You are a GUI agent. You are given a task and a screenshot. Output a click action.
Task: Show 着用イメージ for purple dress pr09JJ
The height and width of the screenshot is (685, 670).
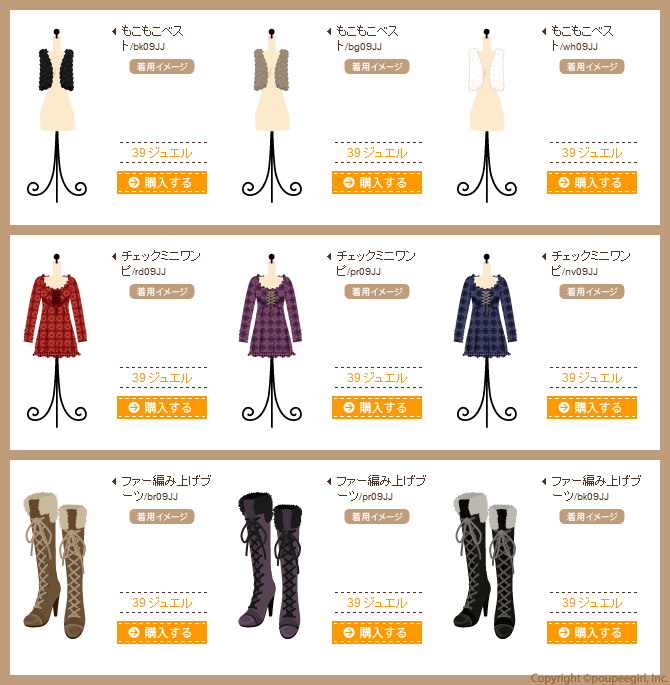[376, 291]
